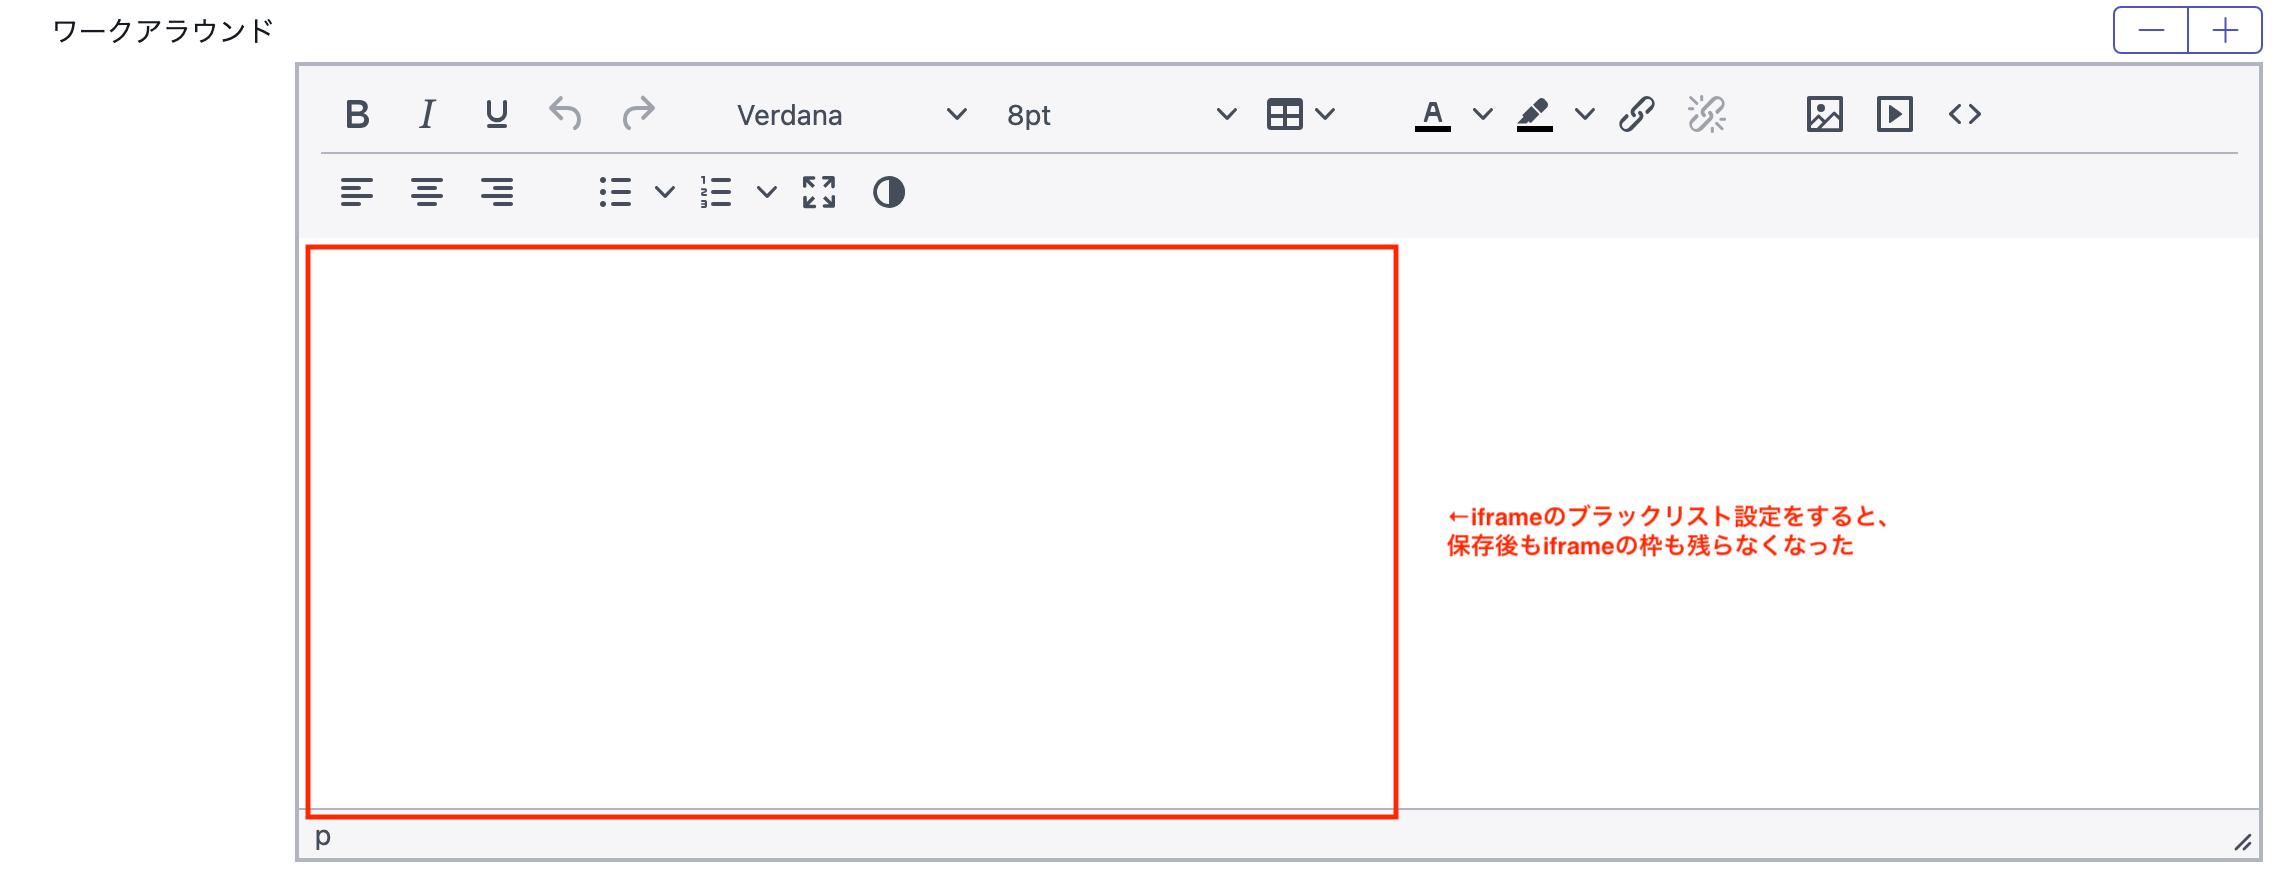Viewport: 2280px width, 870px height.
Task: Click the insert table icon
Action: point(1284,115)
